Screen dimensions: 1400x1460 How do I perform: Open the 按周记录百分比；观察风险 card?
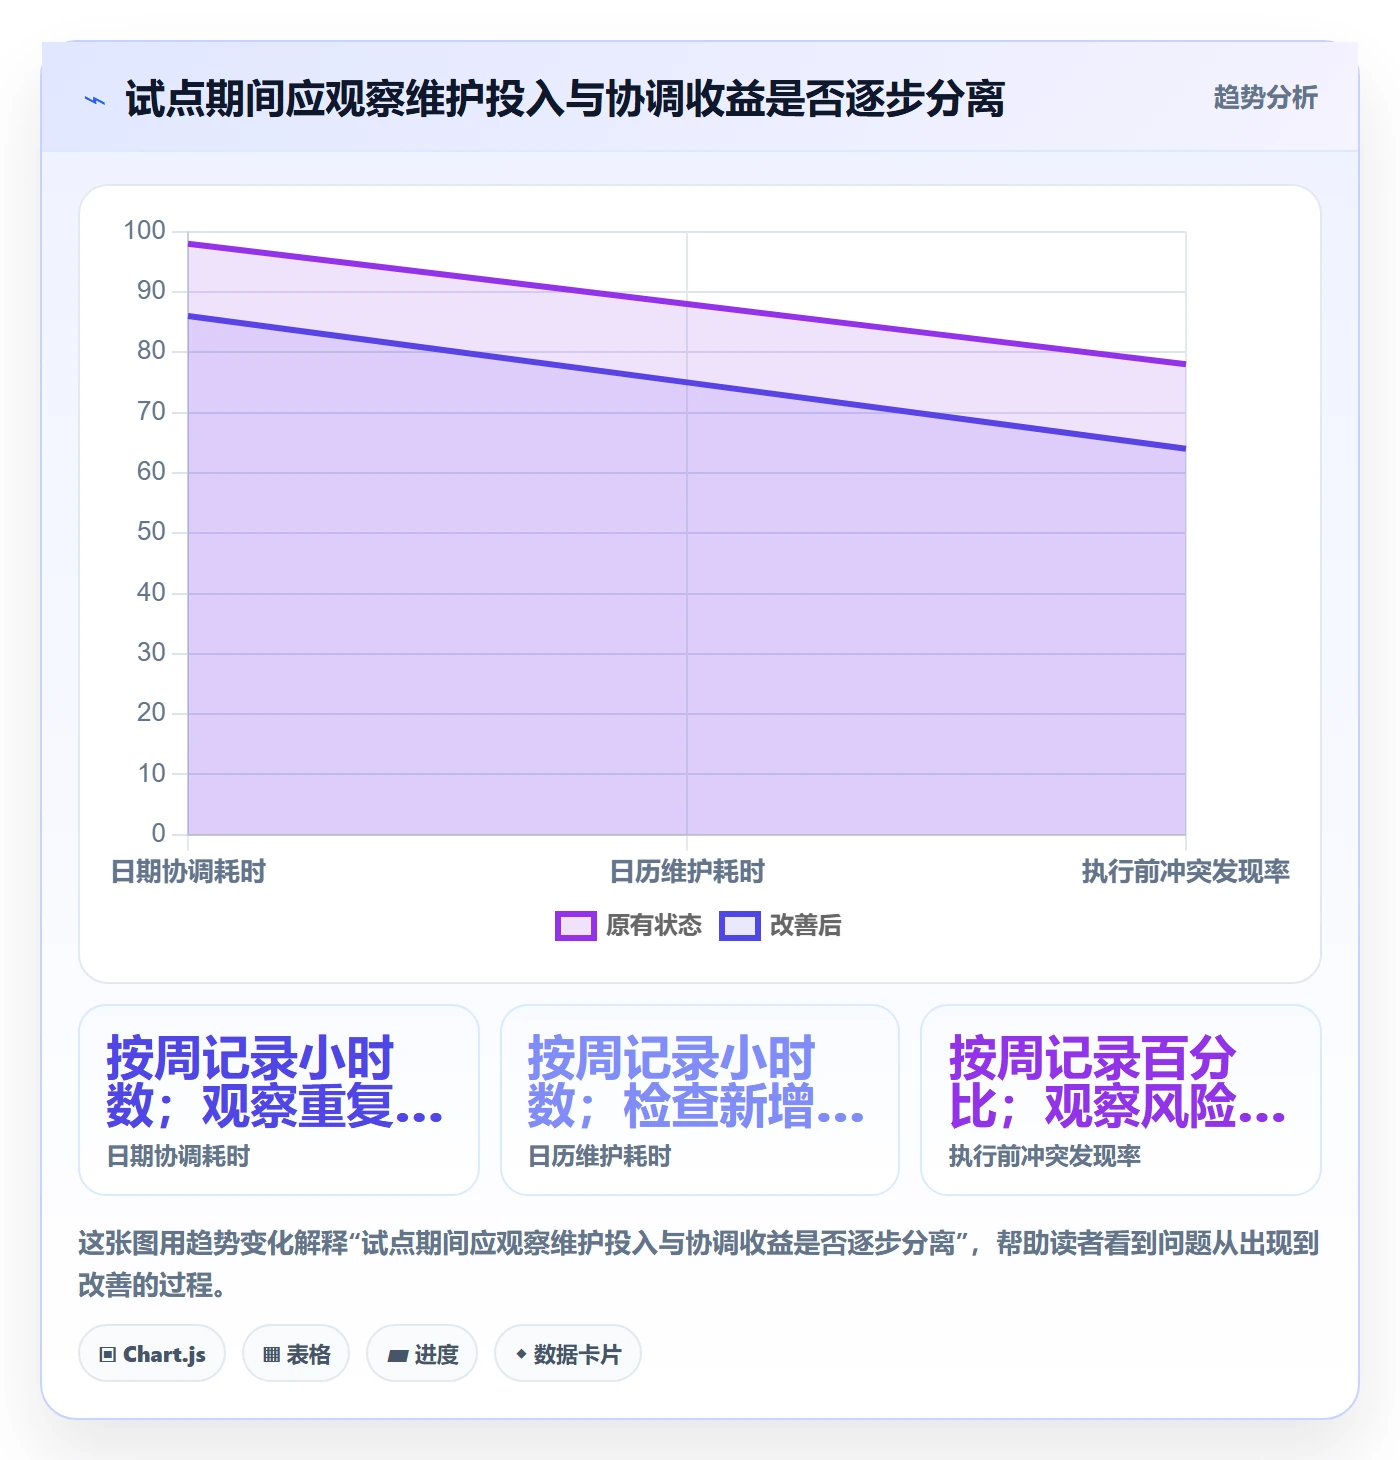pyautogui.click(x=1121, y=1100)
